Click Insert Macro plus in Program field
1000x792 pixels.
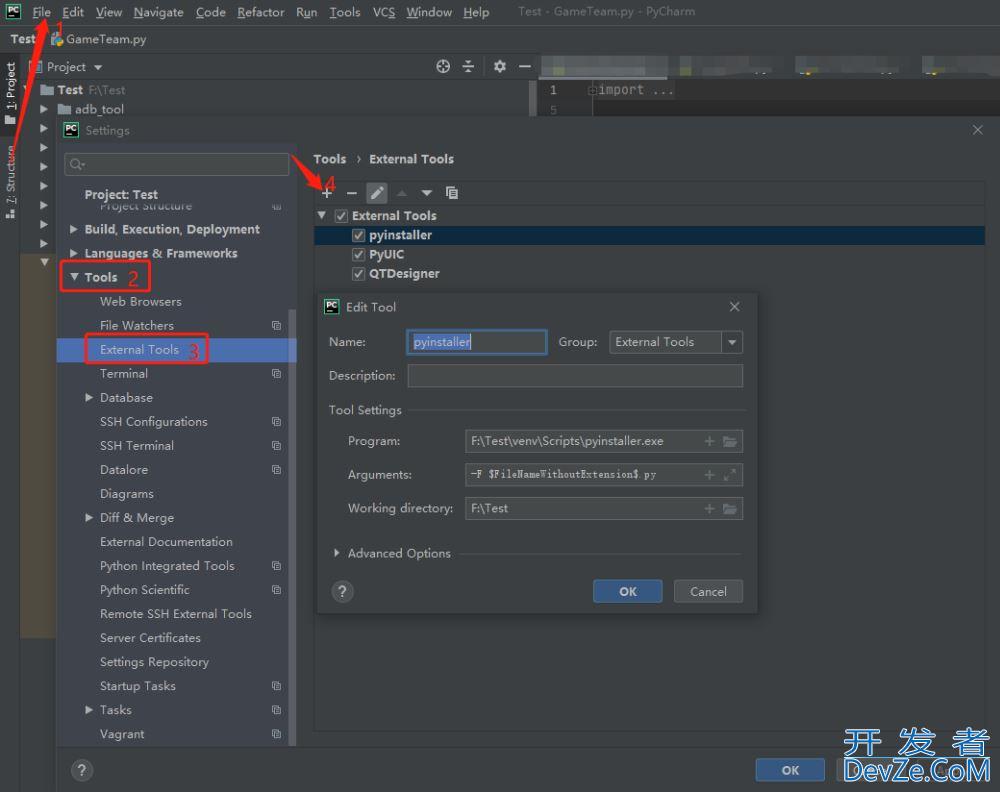(709, 441)
